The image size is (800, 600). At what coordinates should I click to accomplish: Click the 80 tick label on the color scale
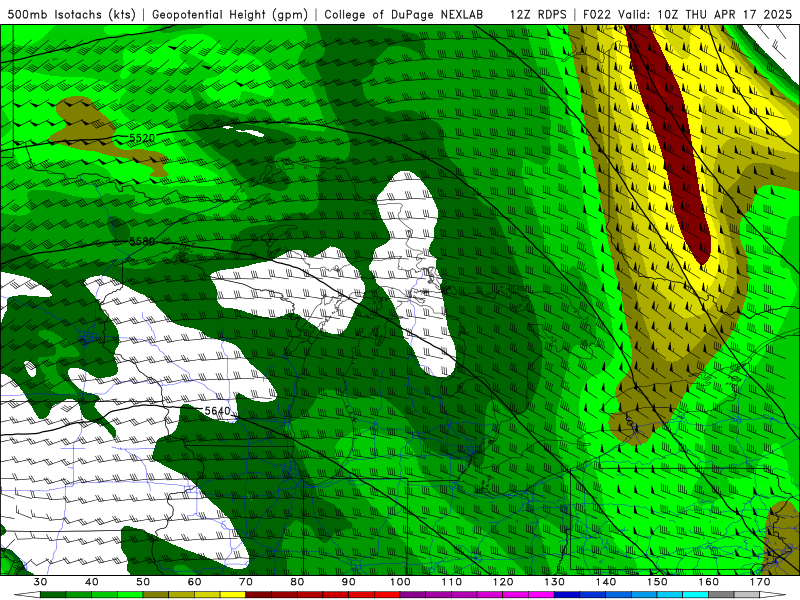[297, 582]
